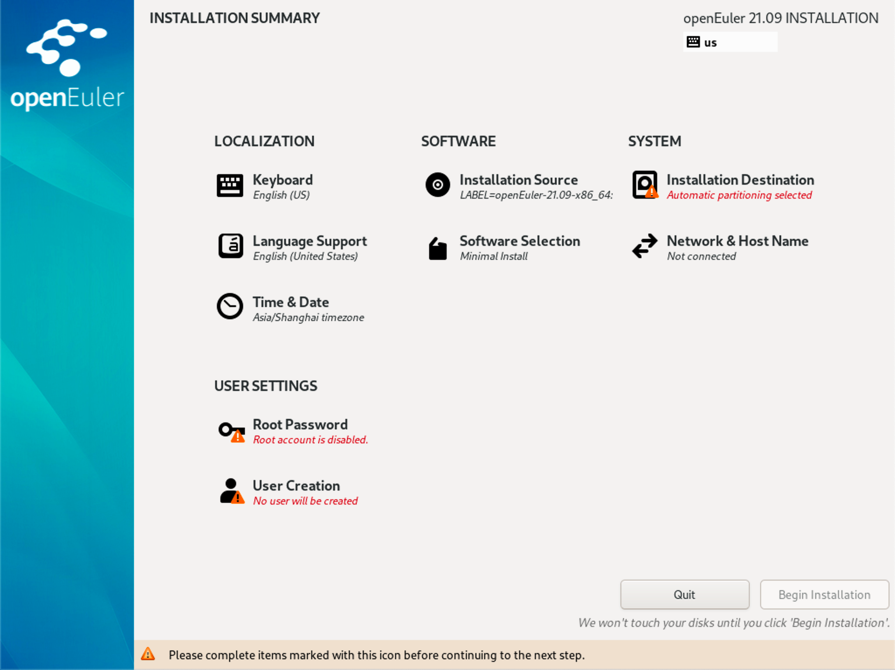Image resolution: width=895 pixels, height=670 pixels.
Task: Click the Network & Host Name arrows icon
Action: point(645,246)
